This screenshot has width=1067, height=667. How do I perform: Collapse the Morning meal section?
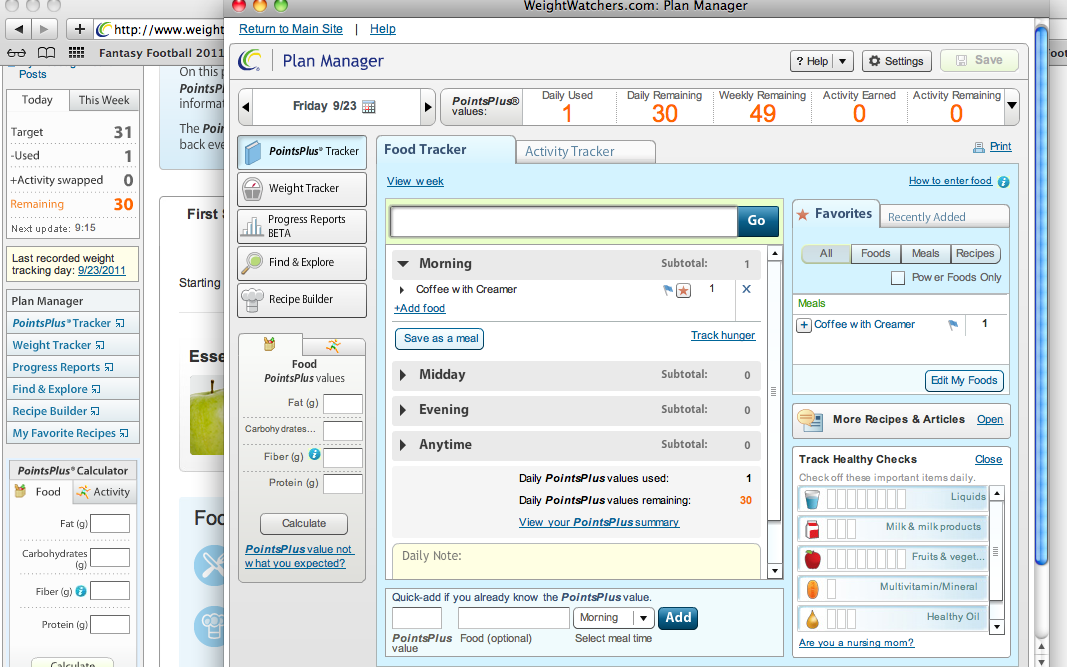click(x=403, y=264)
